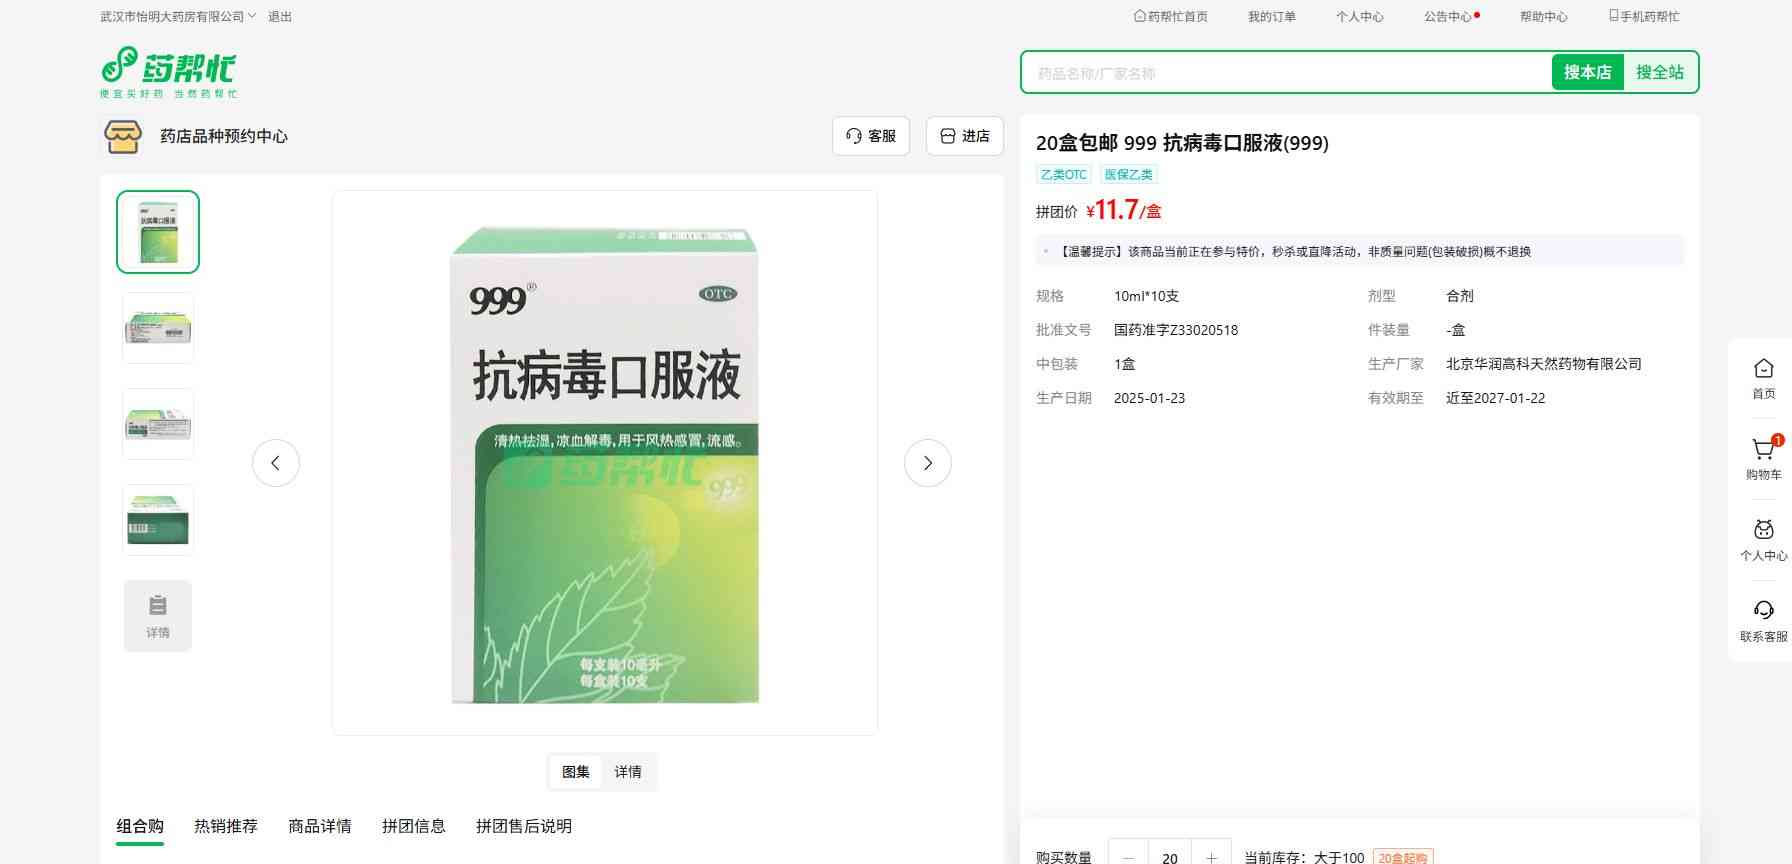Switch image view to 图集
Screen dimensions: 1792x864
pos(576,772)
